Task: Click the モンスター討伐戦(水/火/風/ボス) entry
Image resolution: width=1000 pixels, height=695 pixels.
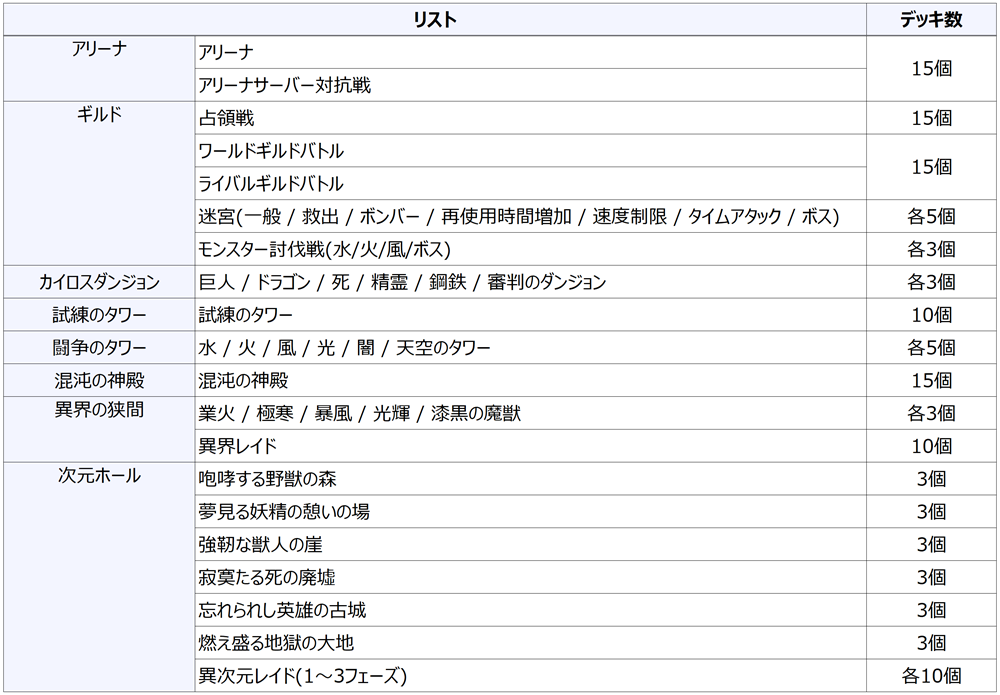Action: coord(318,249)
